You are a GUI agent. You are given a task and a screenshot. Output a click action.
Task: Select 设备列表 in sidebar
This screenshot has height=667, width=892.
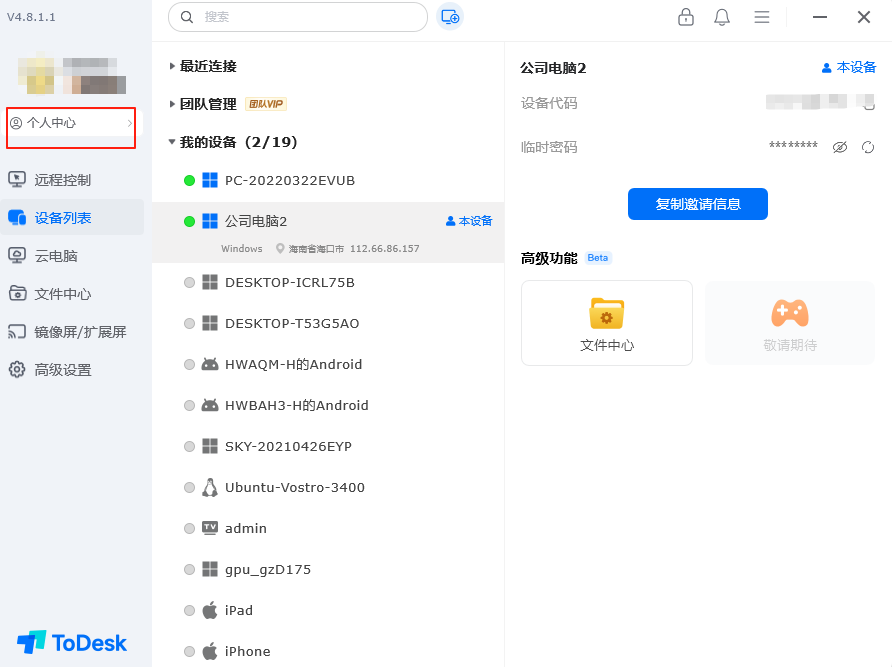72,217
